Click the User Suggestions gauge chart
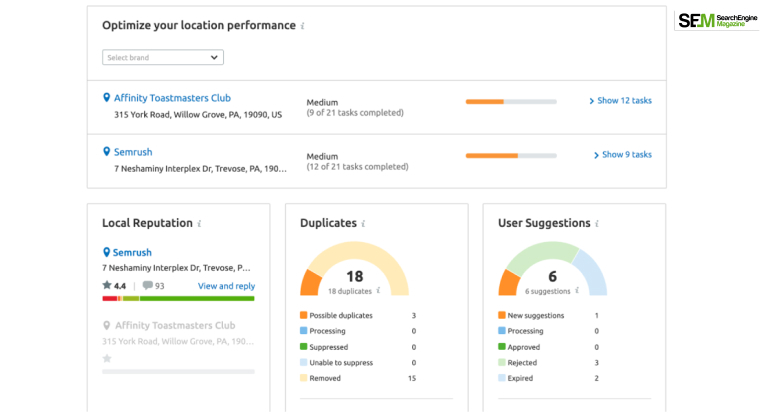 [552, 269]
